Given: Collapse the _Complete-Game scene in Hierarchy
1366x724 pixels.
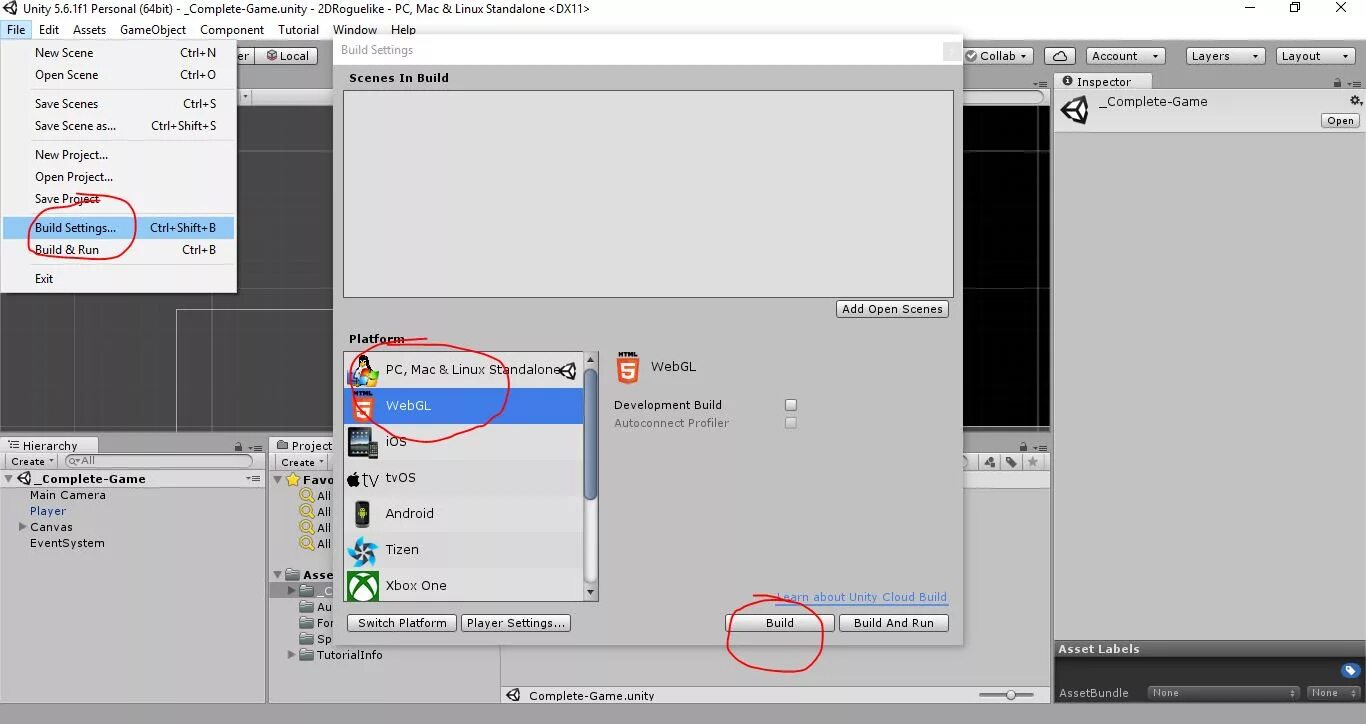Looking at the screenshot, I should point(9,479).
